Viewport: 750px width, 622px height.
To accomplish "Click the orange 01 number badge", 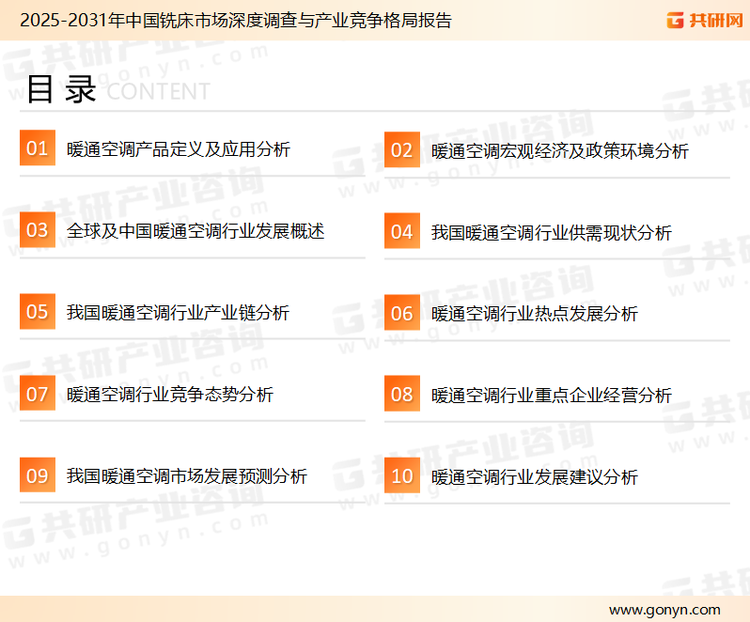I will tap(37, 149).
